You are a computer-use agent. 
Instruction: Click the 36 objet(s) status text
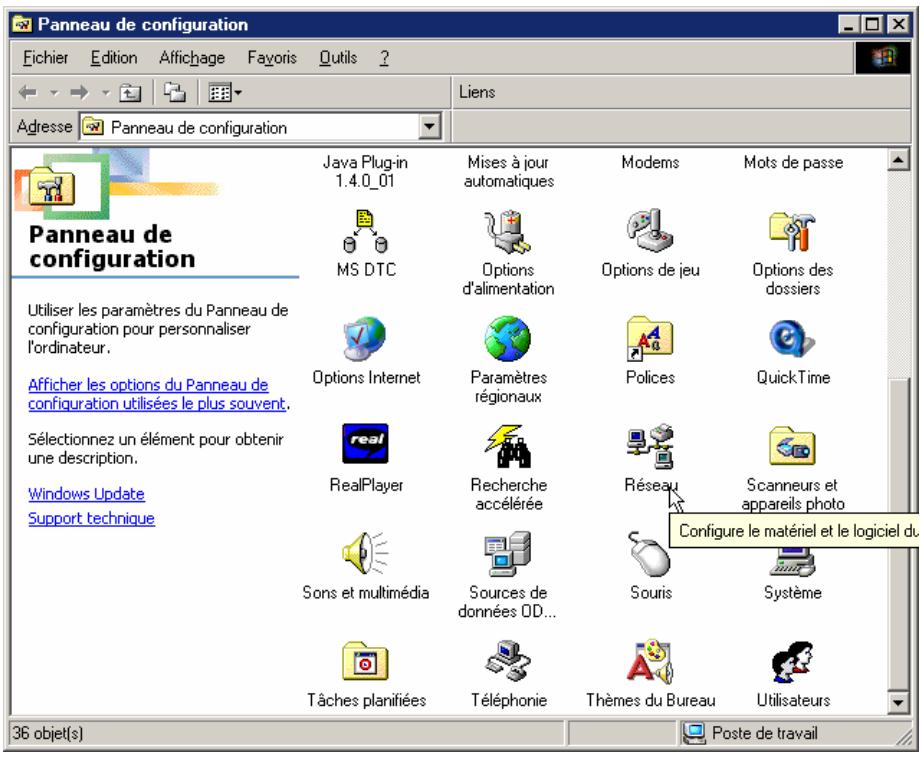48,733
